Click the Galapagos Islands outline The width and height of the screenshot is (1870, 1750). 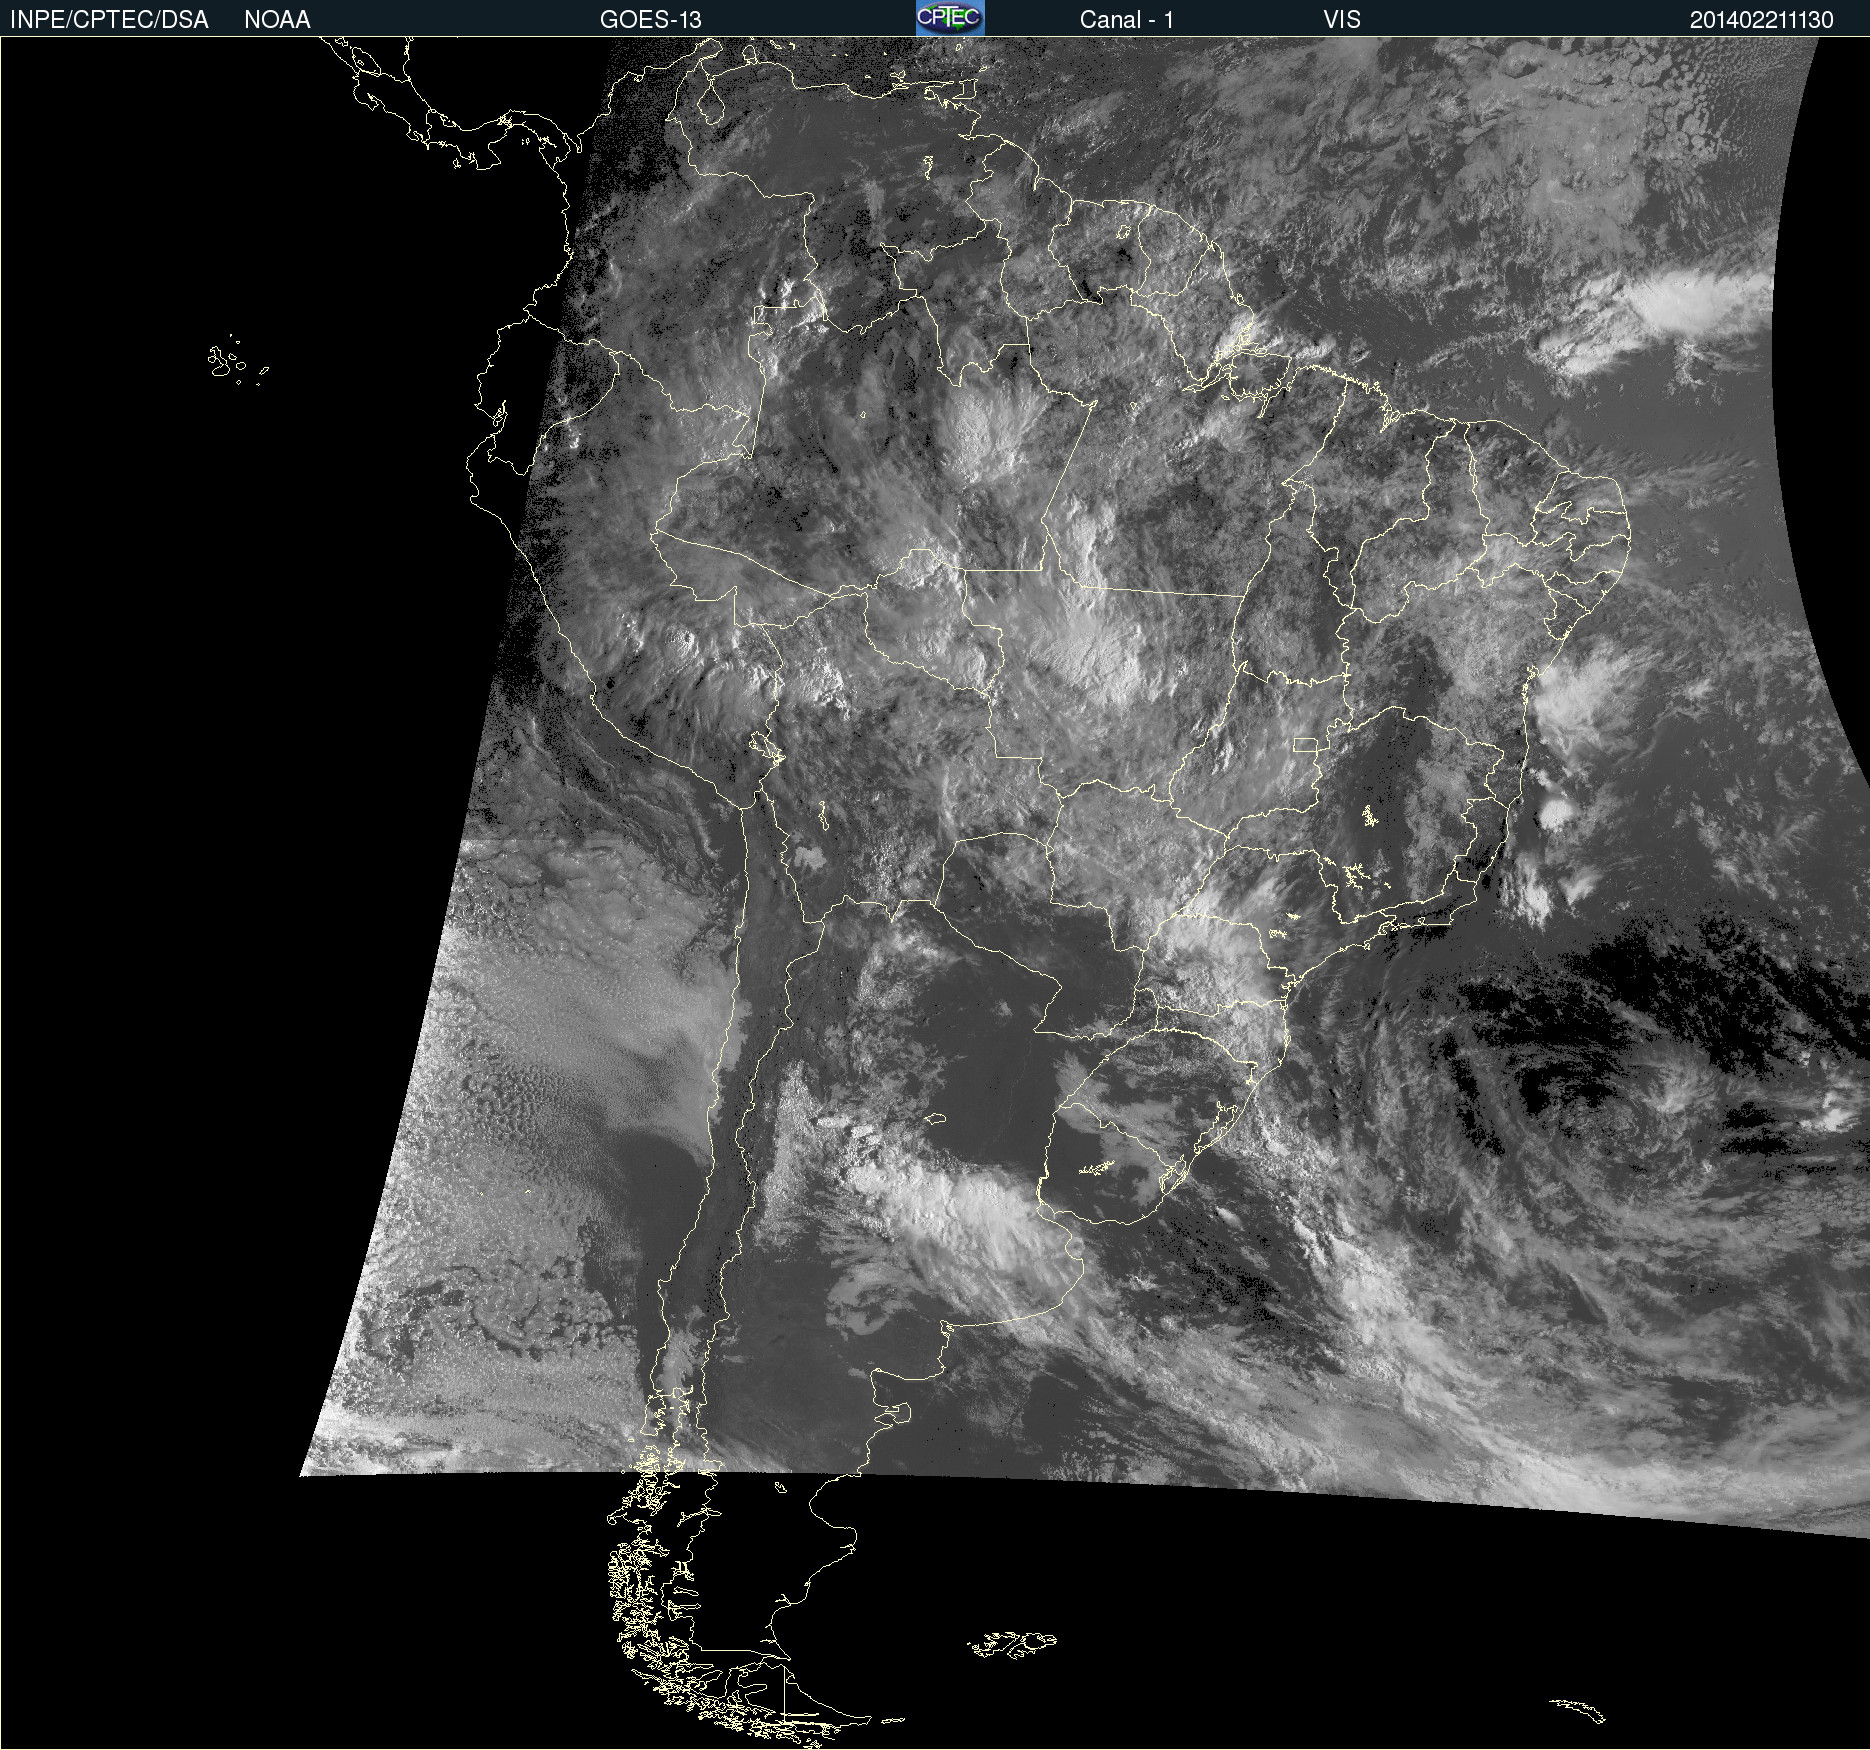click(237, 360)
